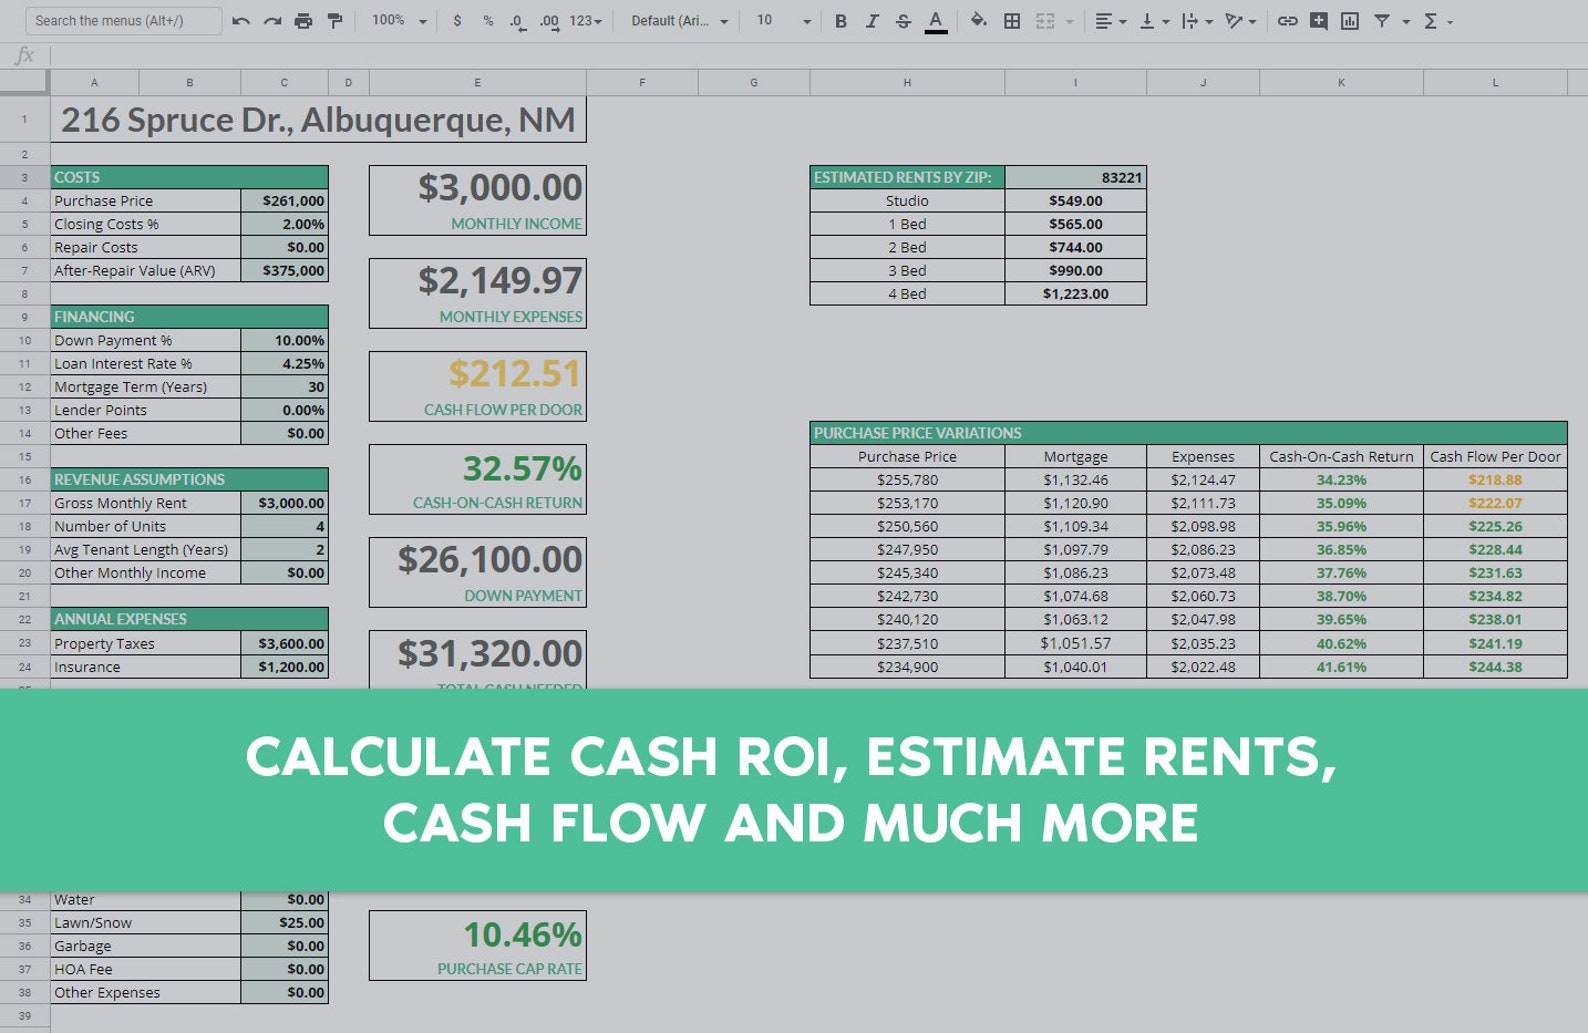The image size is (1588, 1033).
Task: Select Insurance value $1,200.00
Action: (284, 667)
